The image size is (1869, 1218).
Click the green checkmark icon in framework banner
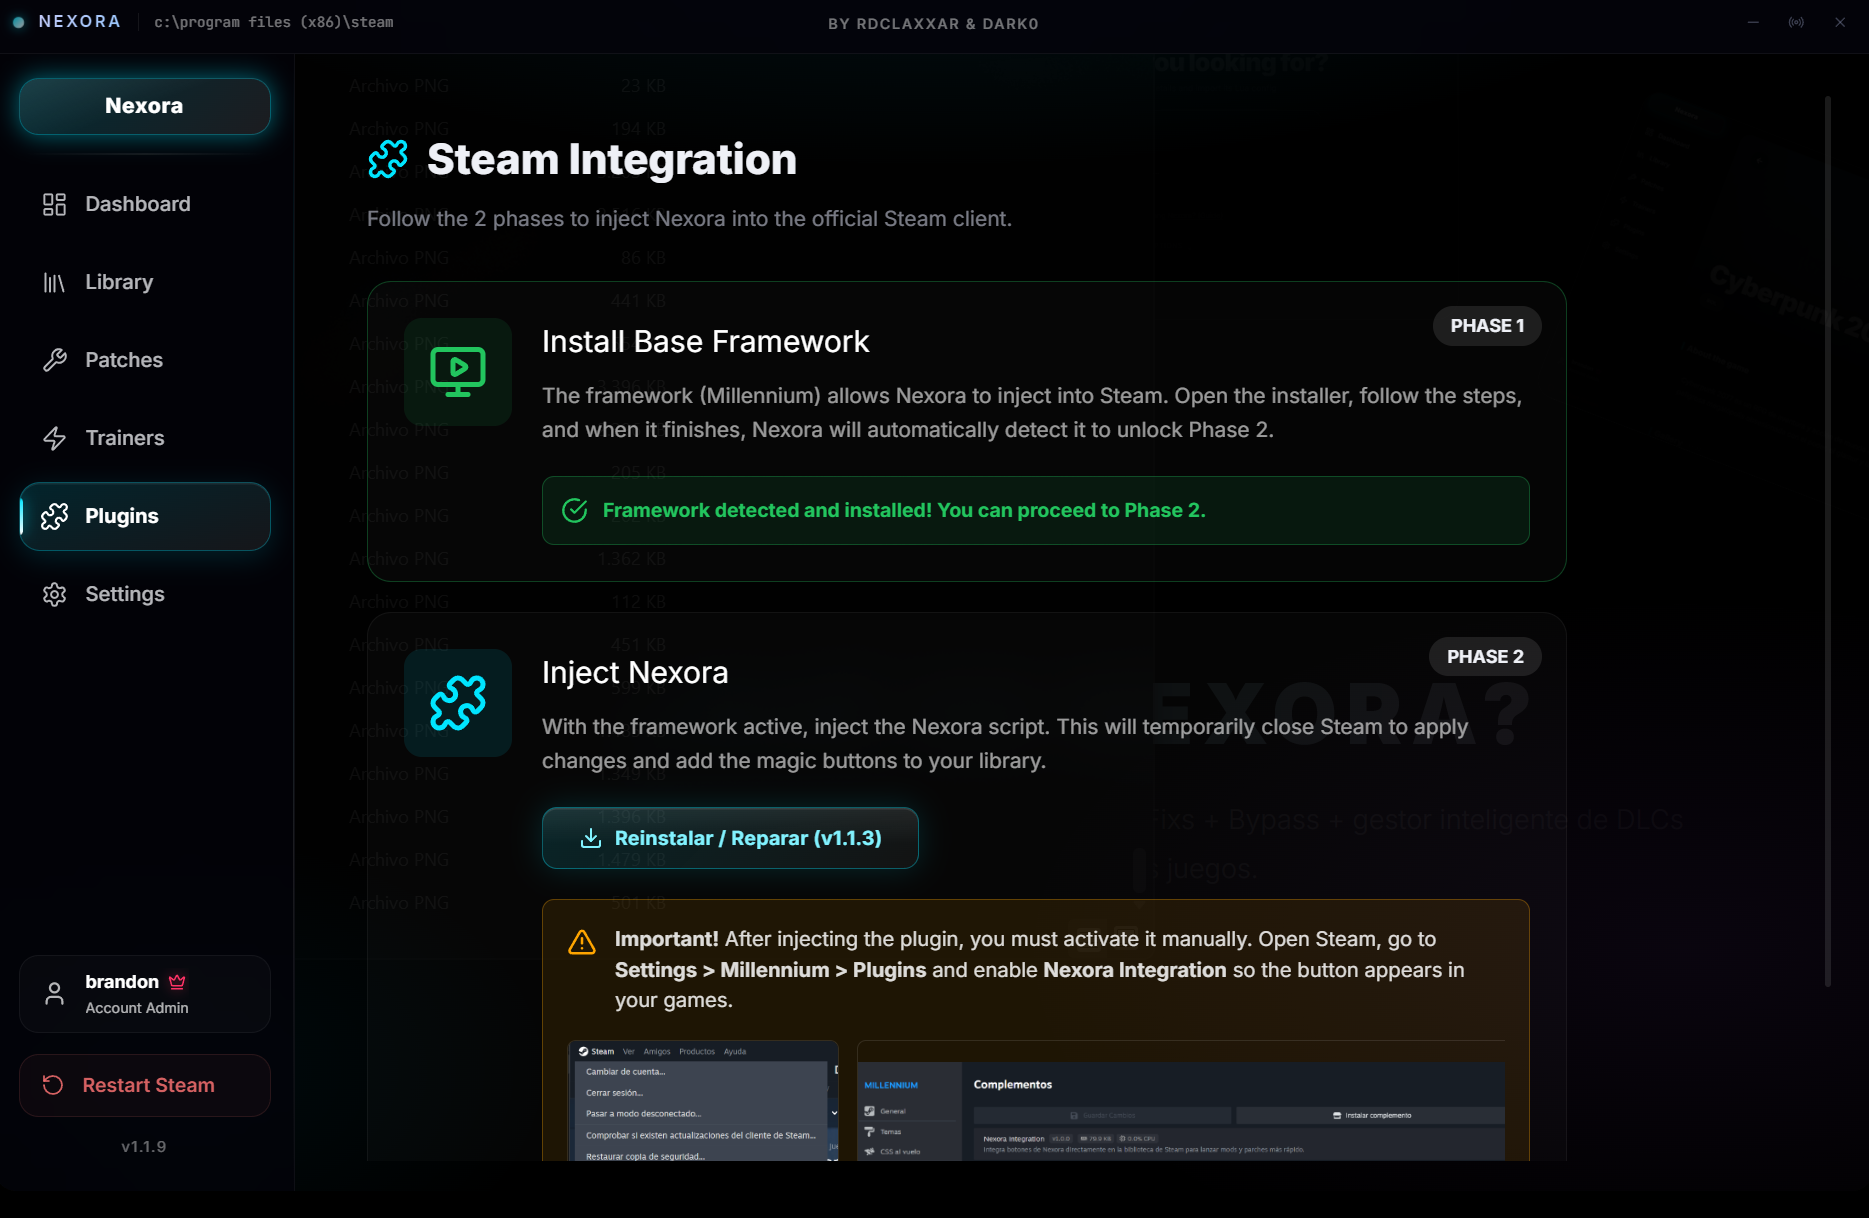[x=575, y=511]
